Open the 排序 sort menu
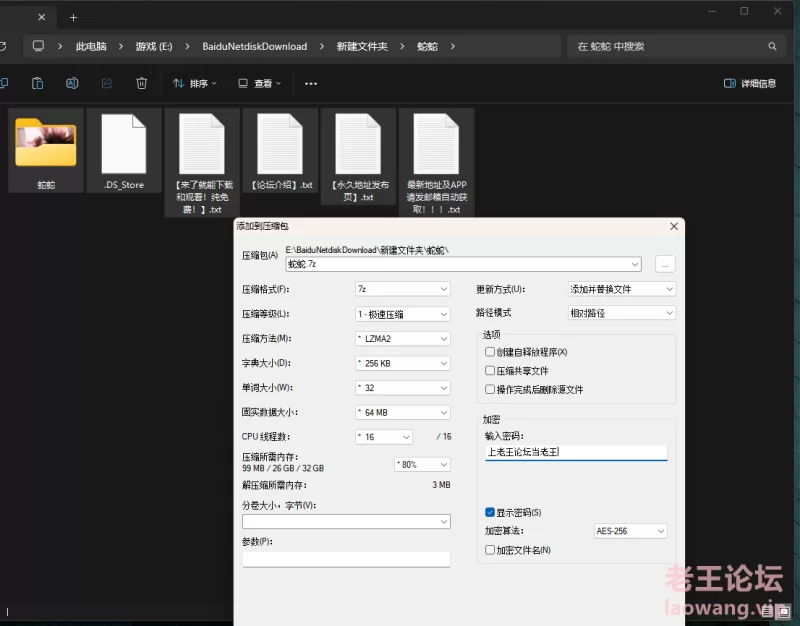This screenshot has height=626, width=800. point(194,83)
